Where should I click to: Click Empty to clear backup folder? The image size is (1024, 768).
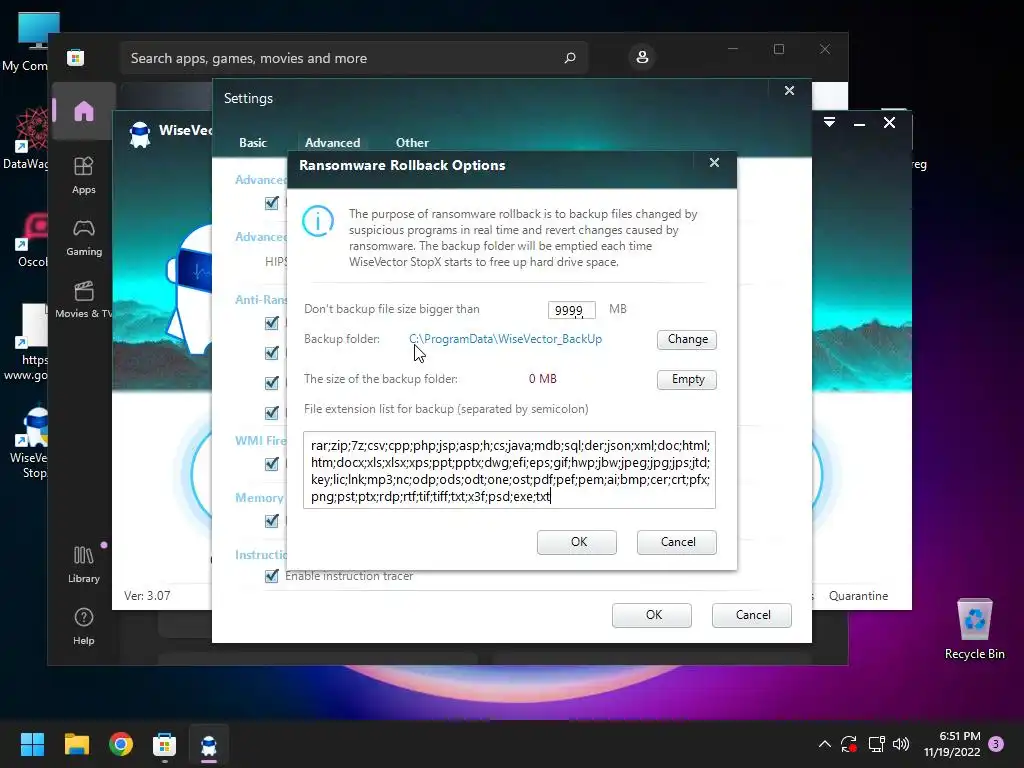click(x=687, y=379)
